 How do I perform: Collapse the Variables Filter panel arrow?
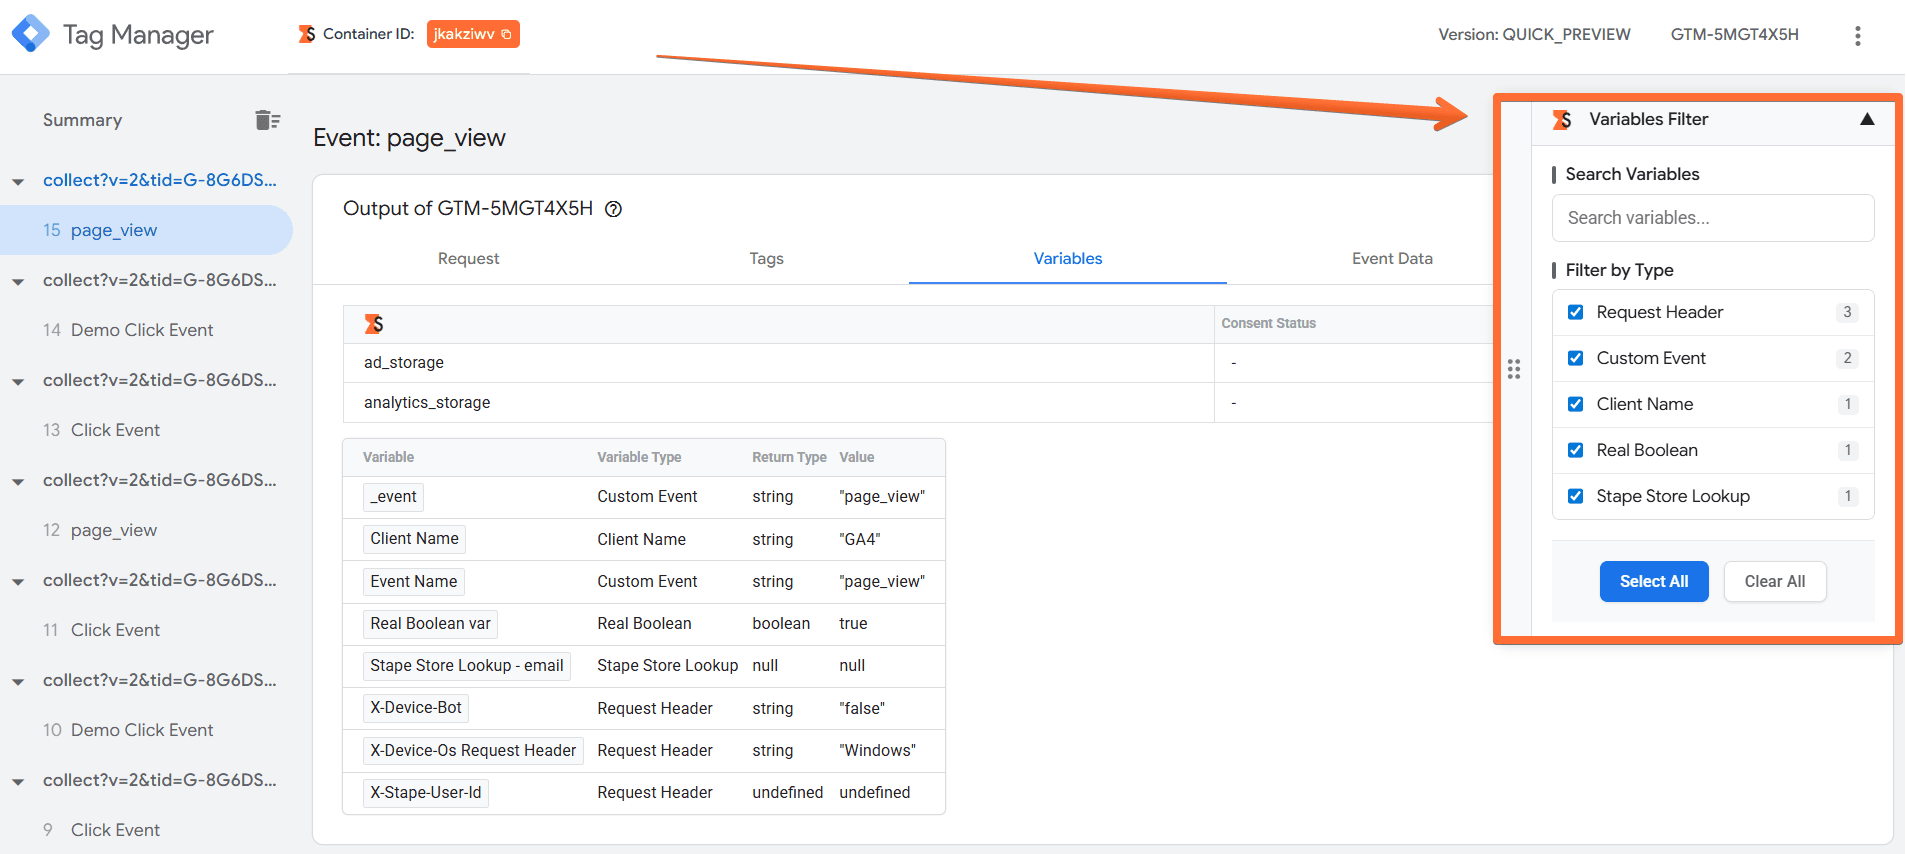coord(1866,119)
